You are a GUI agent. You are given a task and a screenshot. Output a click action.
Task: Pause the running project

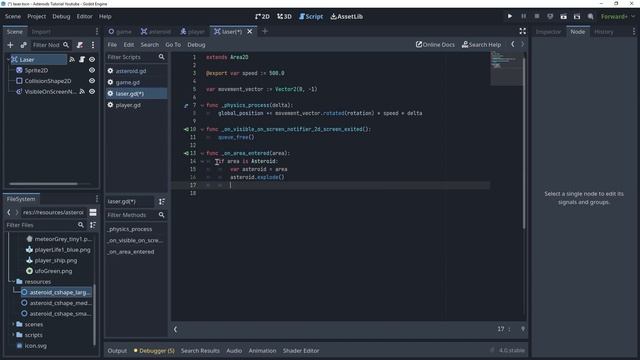point(523,16)
